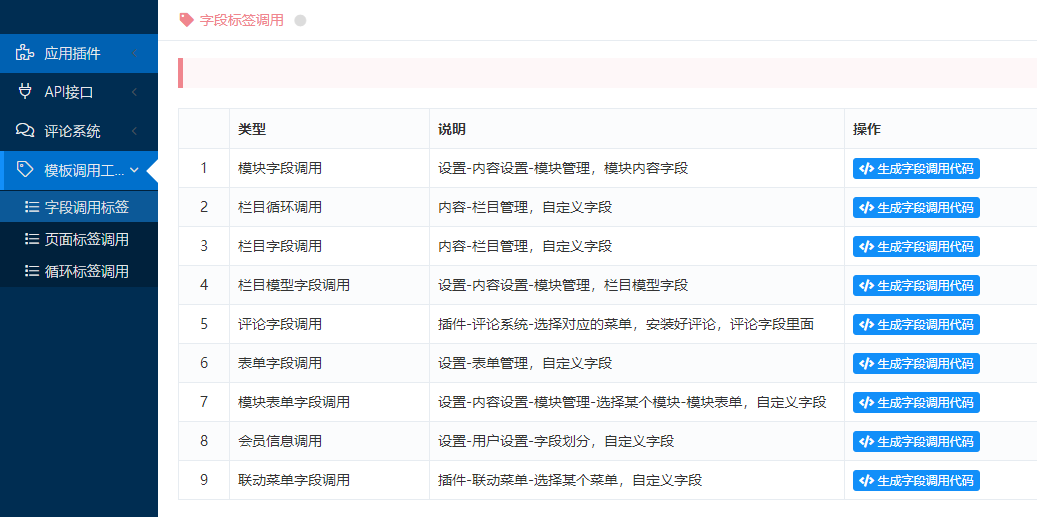1037x517 pixels.
Task: Click description 设置-内容设置-模块管理，栏目模型字段
Action: point(563,286)
